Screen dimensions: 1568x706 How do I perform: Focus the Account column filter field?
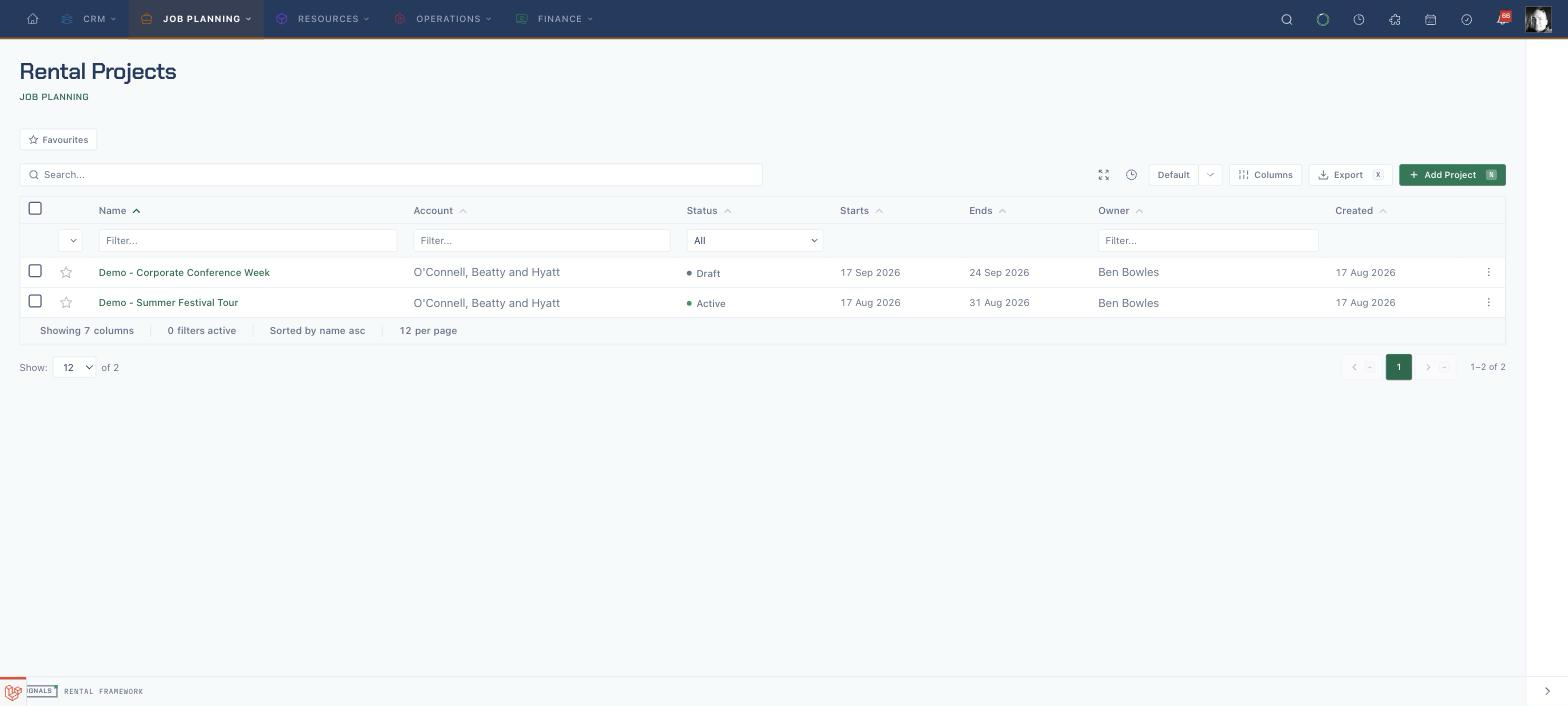tap(541, 240)
